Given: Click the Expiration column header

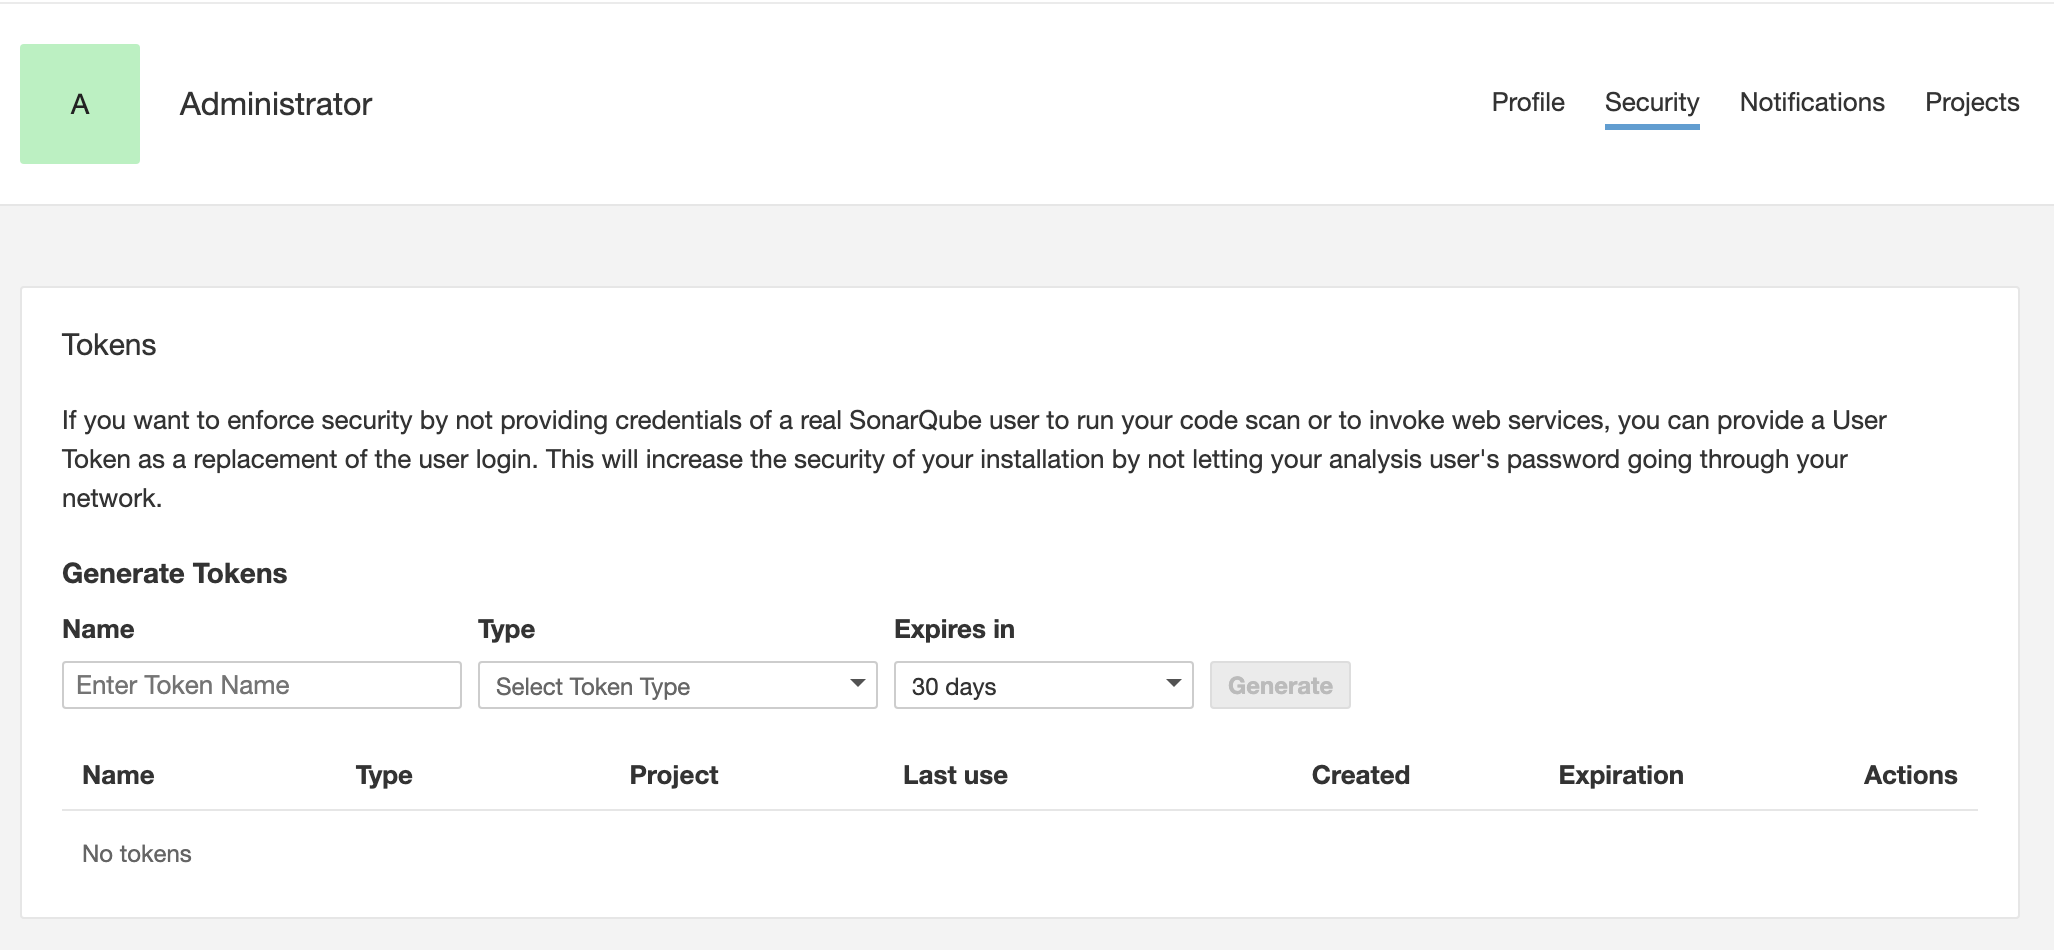Looking at the screenshot, I should point(1621,775).
